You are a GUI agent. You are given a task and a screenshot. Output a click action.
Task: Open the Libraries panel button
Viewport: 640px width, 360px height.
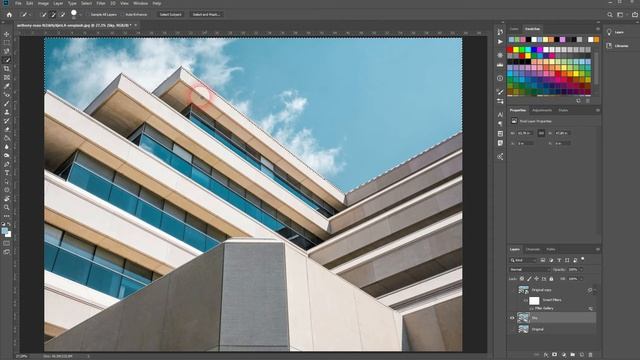(x=617, y=46)
